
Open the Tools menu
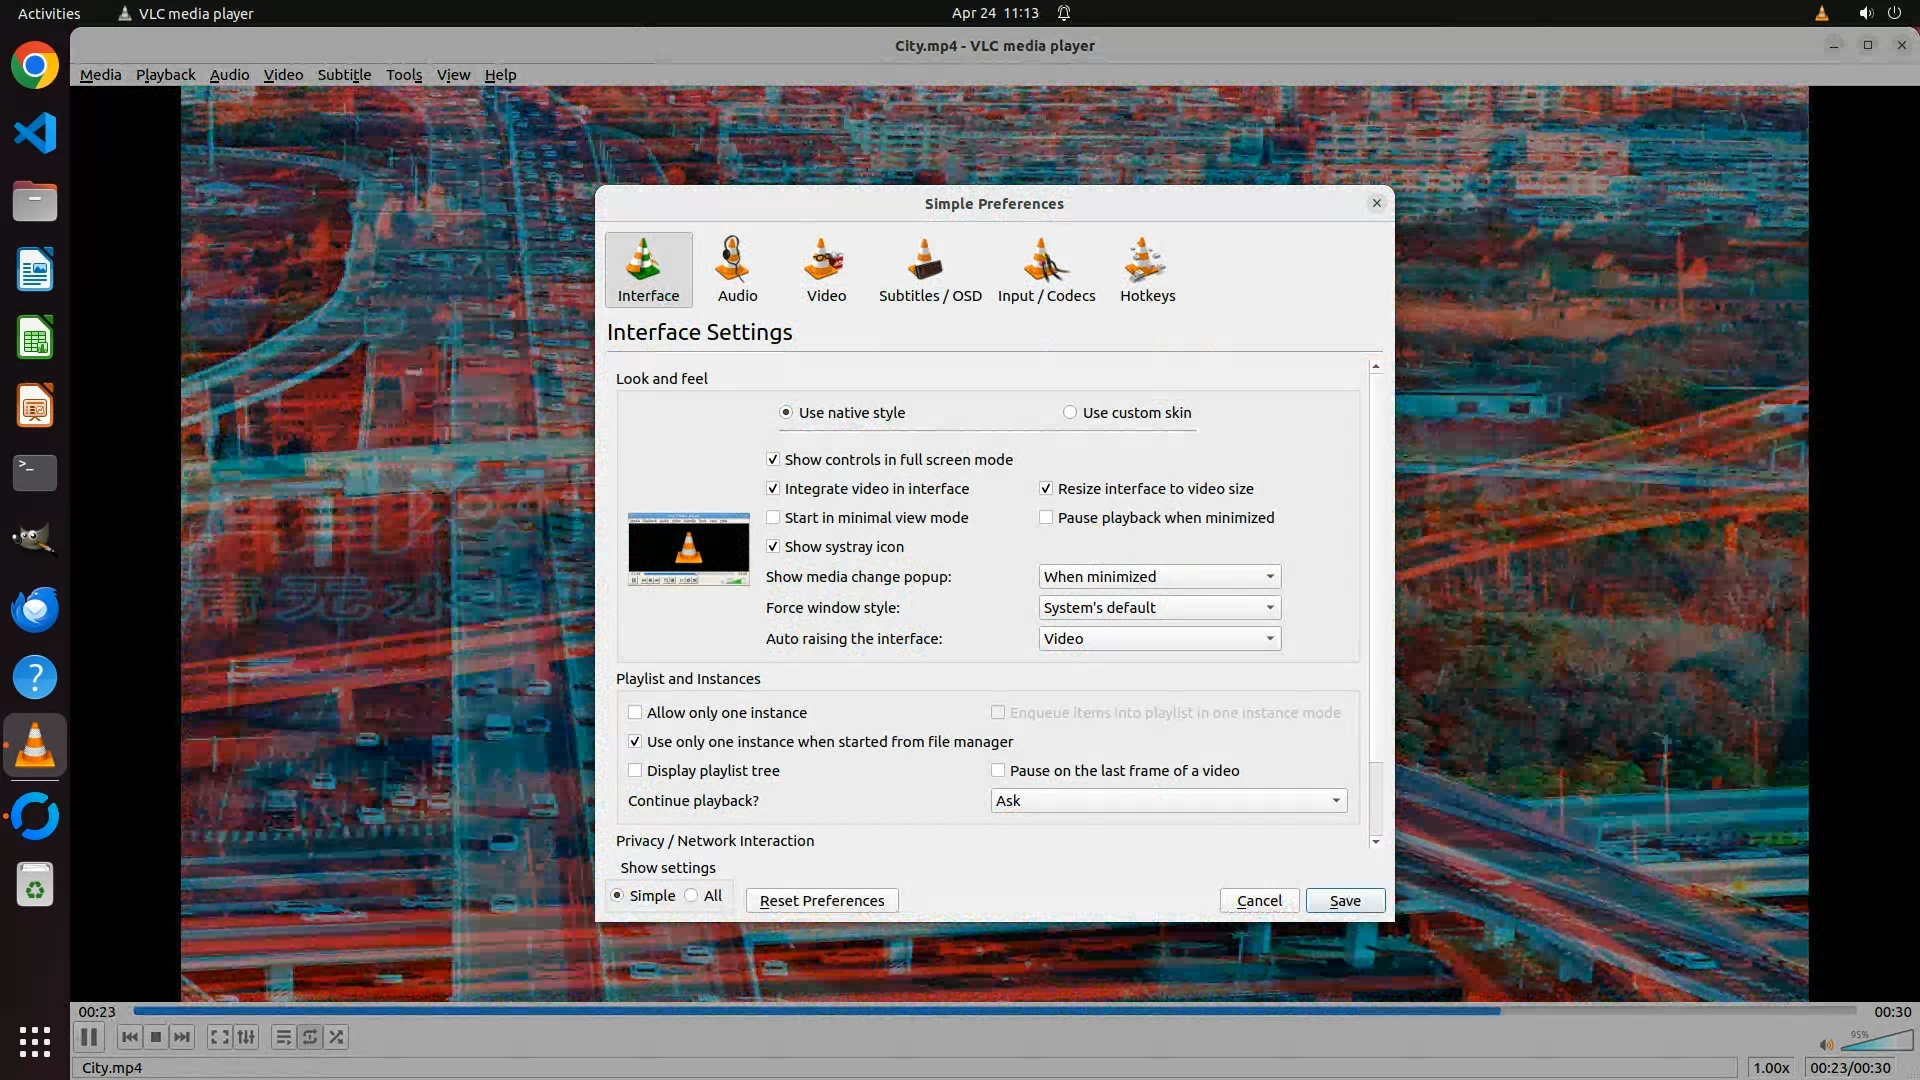click(x=404, y=75)
